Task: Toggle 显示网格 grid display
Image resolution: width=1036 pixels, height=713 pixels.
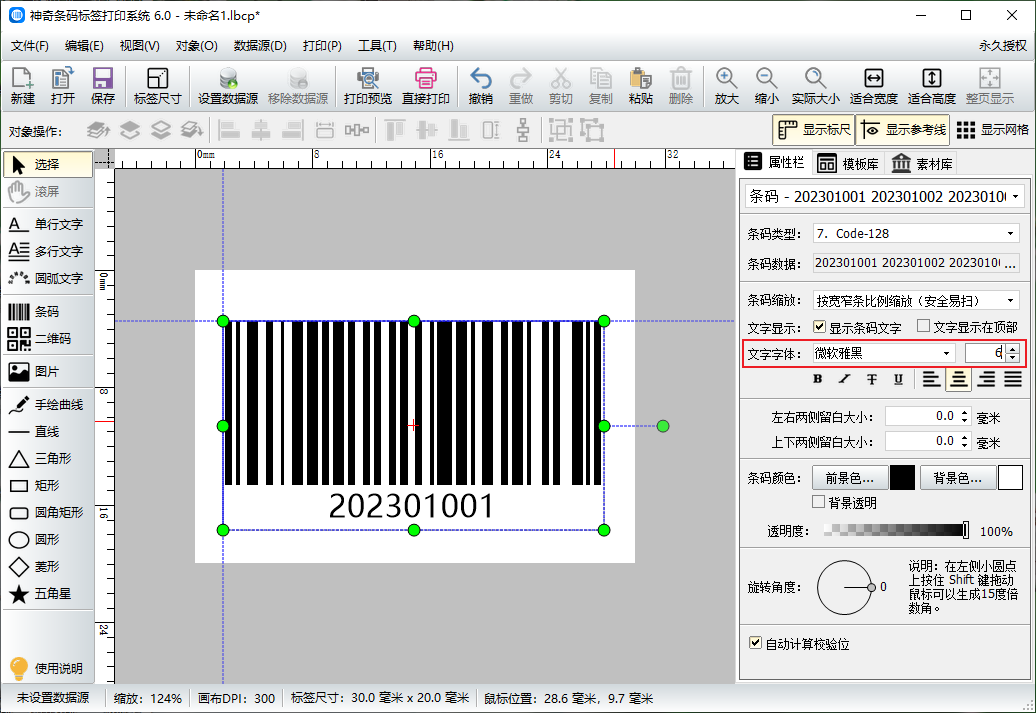Action: click(x=992, y=130)
